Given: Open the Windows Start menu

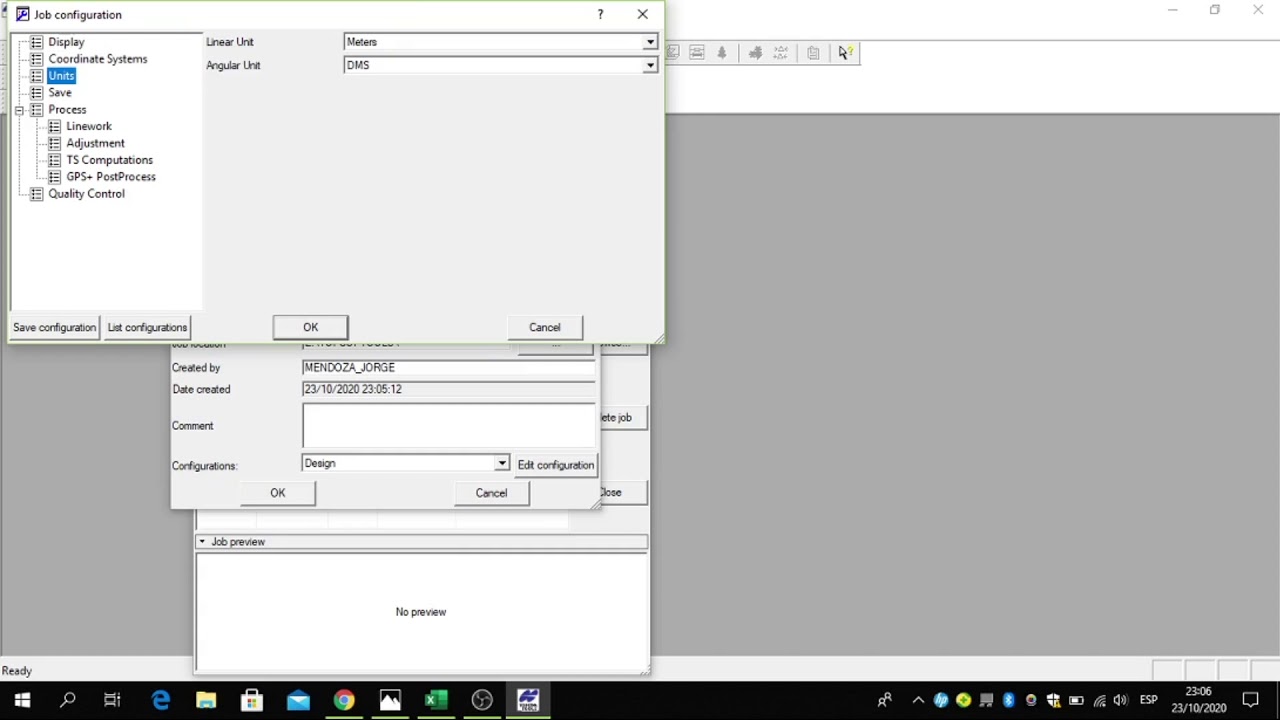Looking at the screenshot, I should click(x=22, y=700).
